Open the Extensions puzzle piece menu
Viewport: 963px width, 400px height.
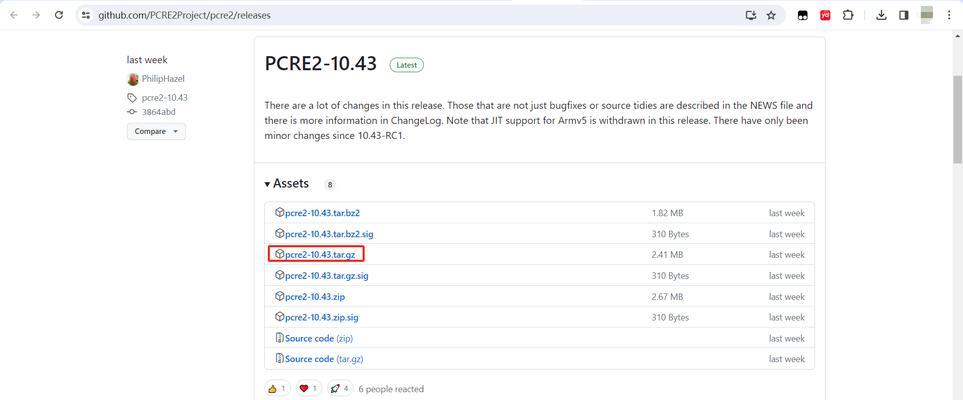pyautogui.click(x=848, y=15)
